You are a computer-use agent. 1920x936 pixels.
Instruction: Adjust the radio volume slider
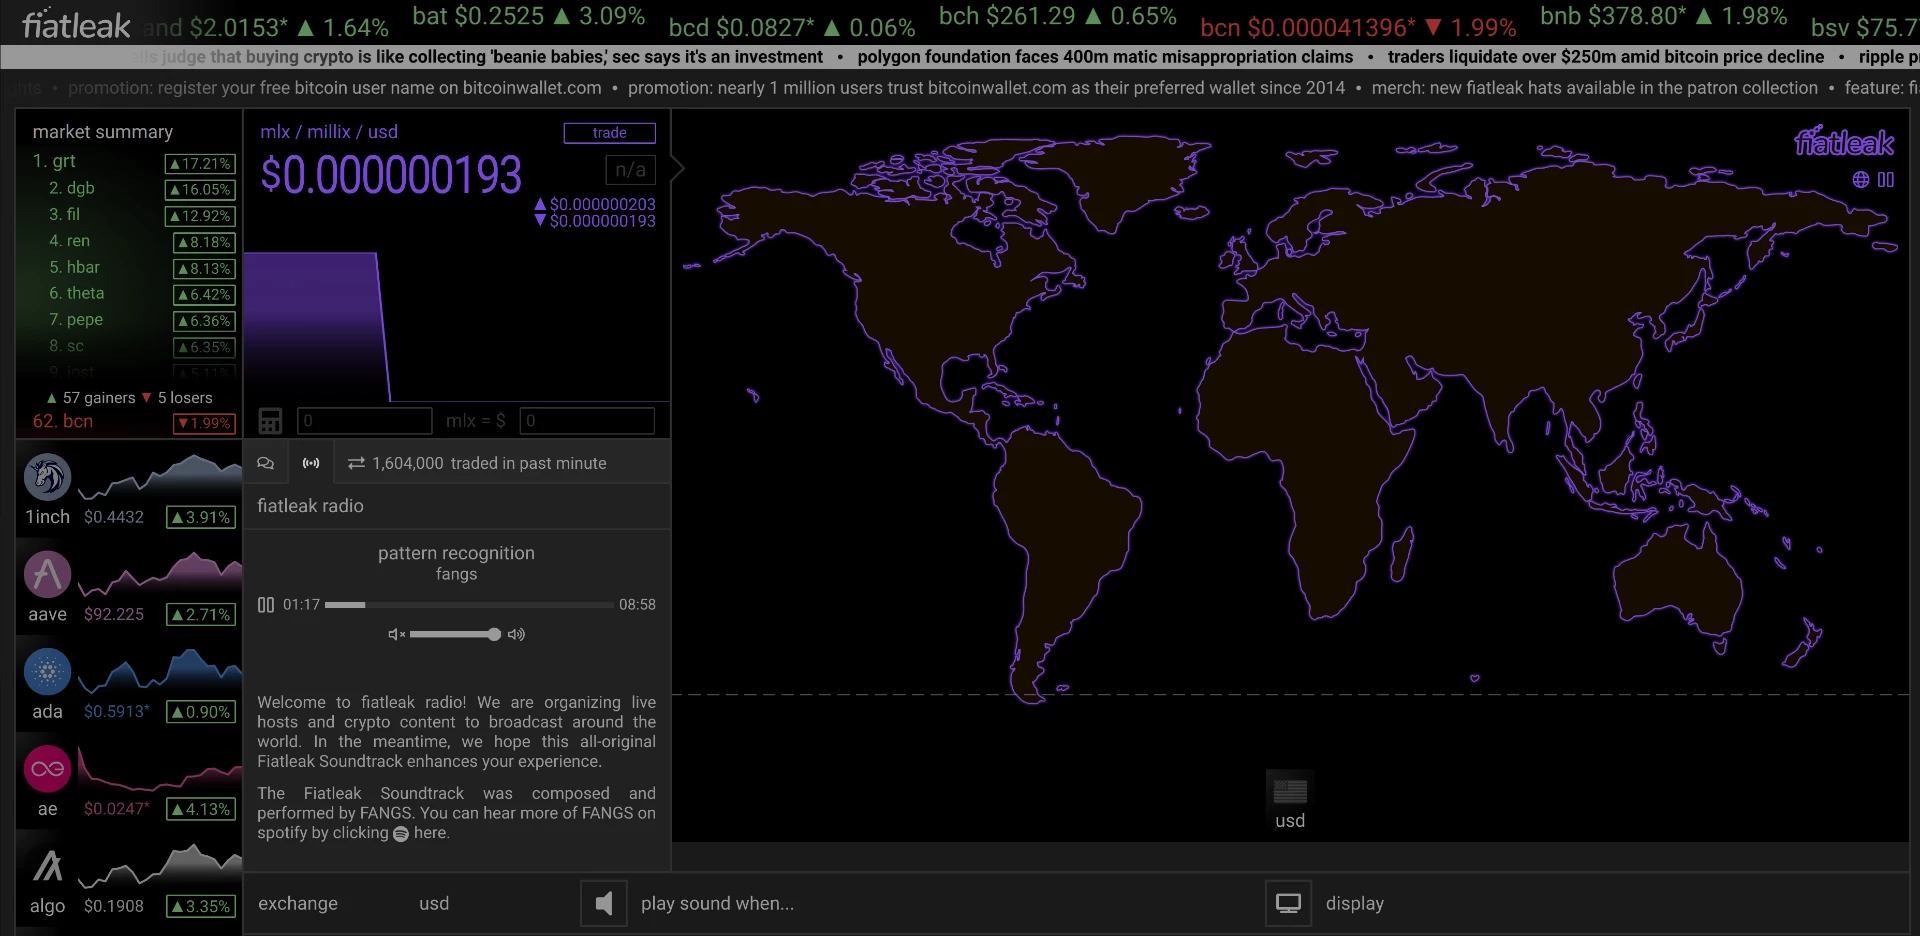click(455, 635)
